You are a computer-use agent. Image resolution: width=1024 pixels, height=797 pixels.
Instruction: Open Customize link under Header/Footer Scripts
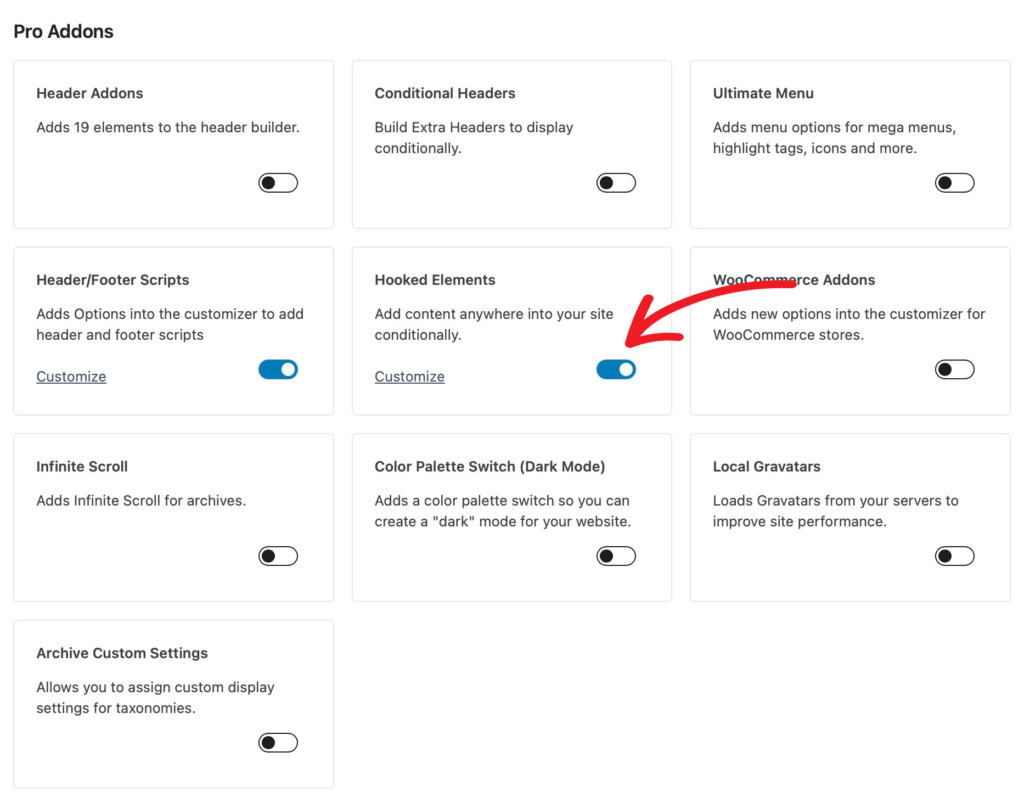[71, 377]
